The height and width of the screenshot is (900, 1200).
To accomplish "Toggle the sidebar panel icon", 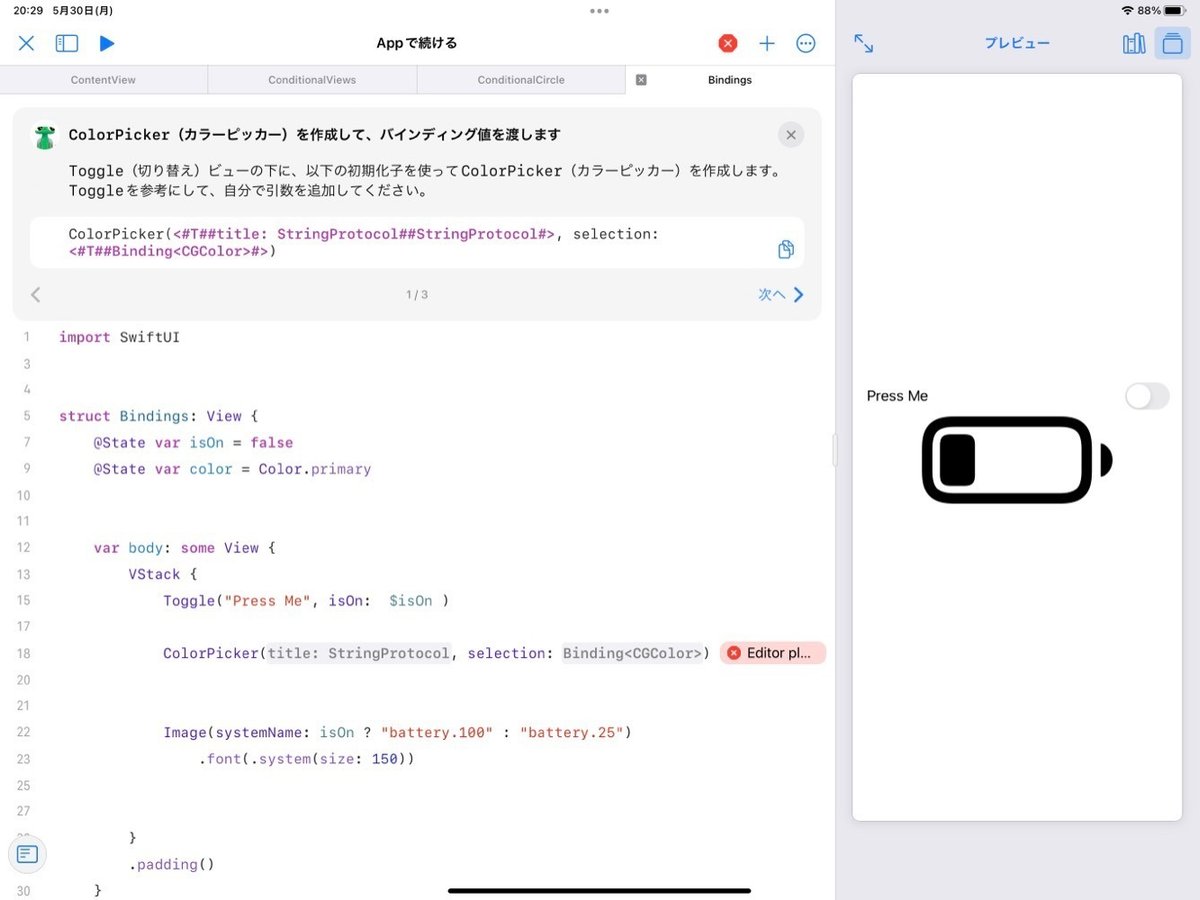I will coord(67,43).
